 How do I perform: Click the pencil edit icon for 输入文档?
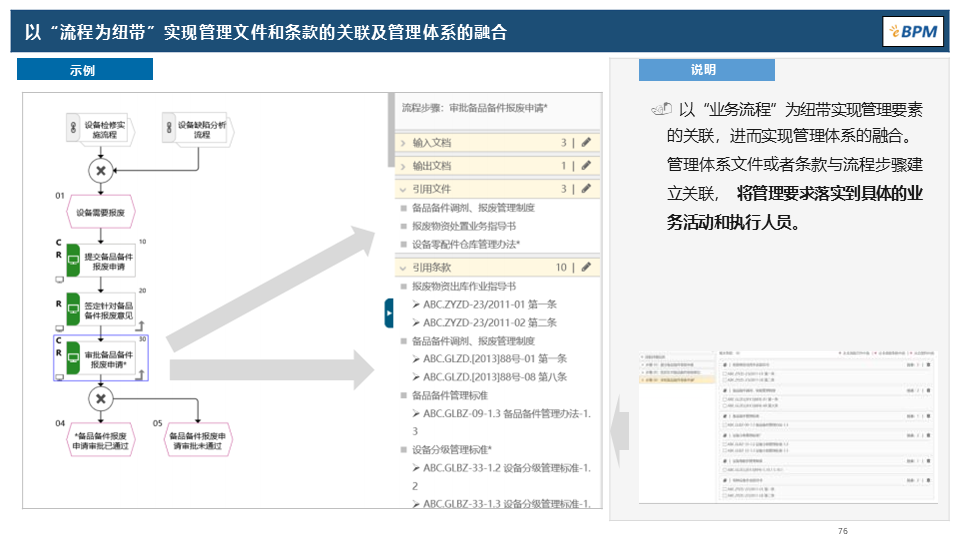pos(586,142)
